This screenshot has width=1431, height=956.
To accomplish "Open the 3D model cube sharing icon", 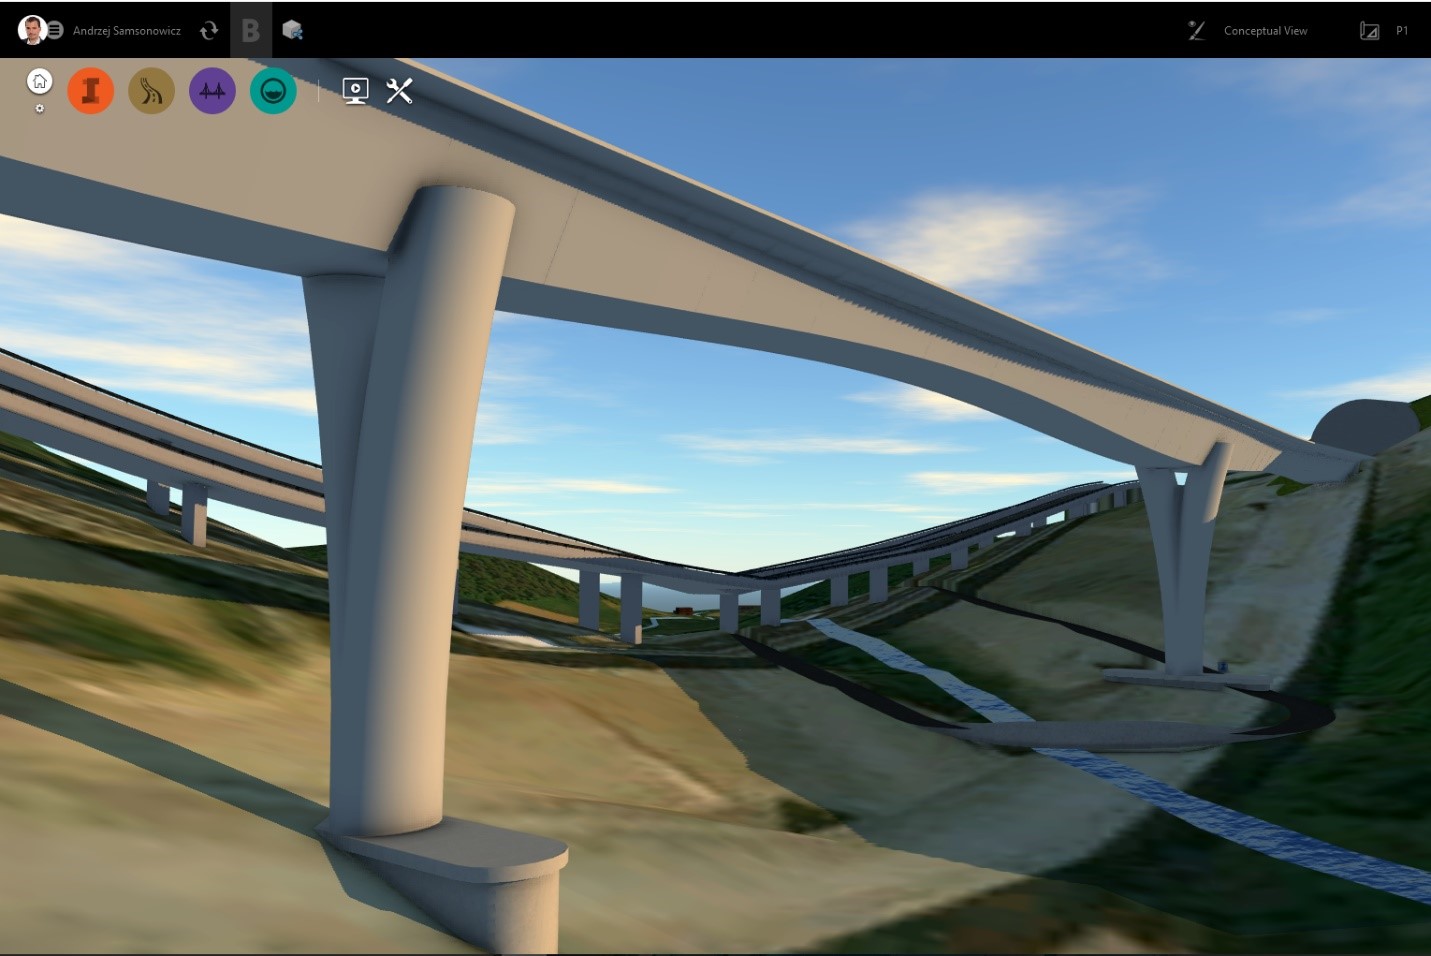I will point(291,30).
